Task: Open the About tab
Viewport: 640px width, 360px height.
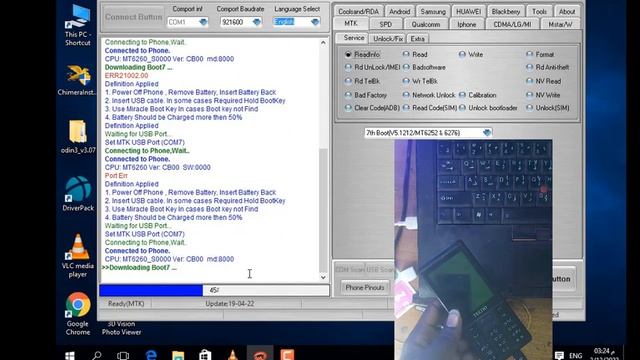Action: (567, 11)
